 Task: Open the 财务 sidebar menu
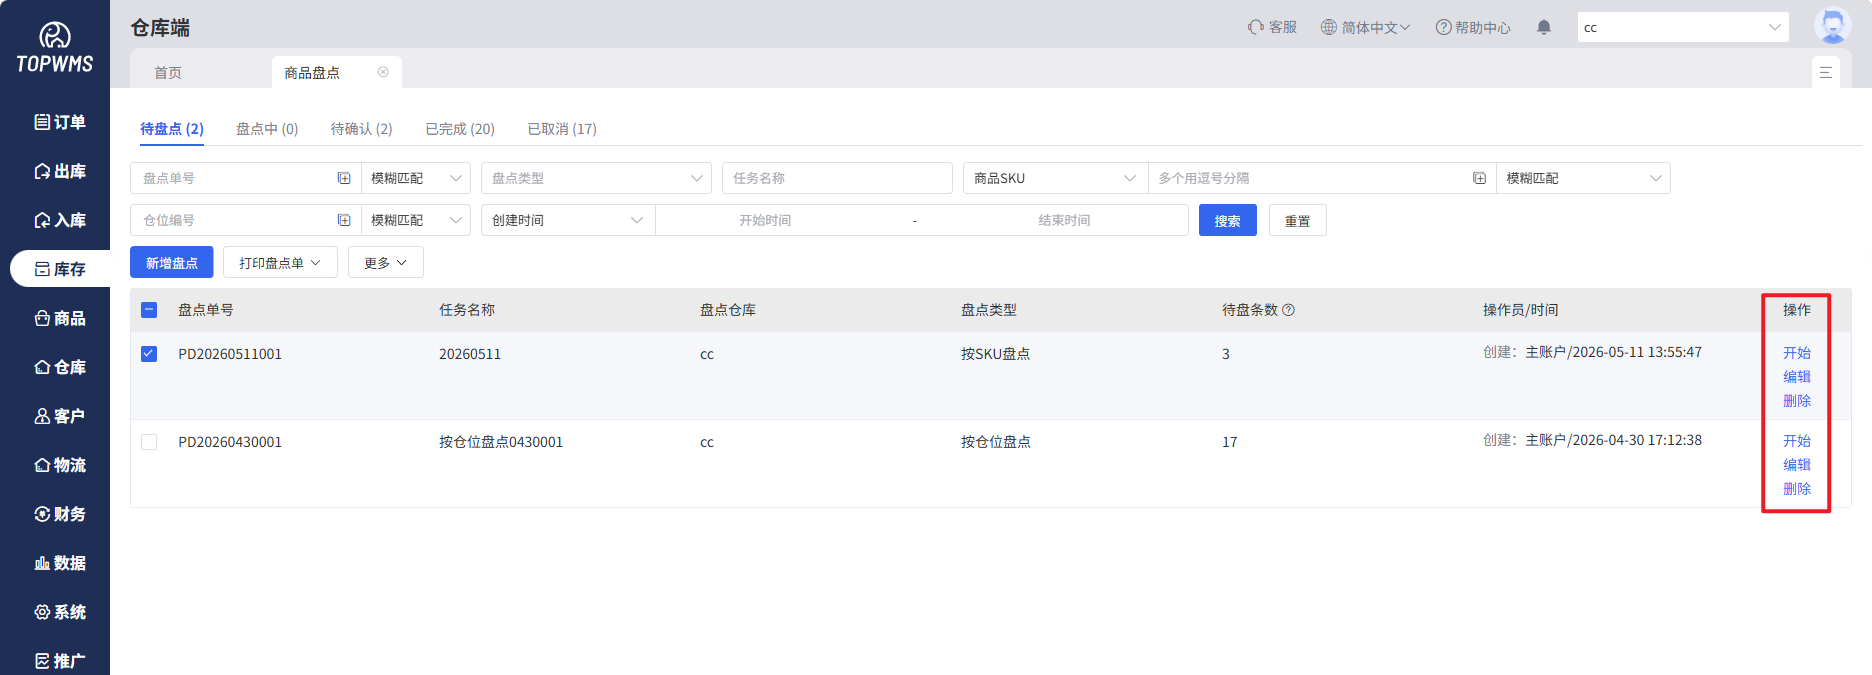60,514
